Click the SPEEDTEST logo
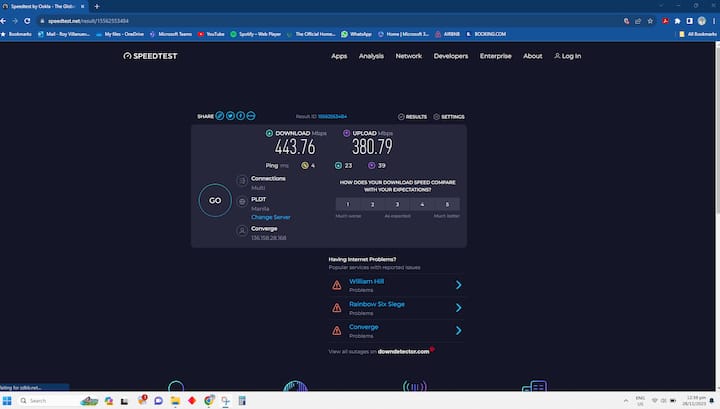 pyautogui.click(x=150, y=56)
